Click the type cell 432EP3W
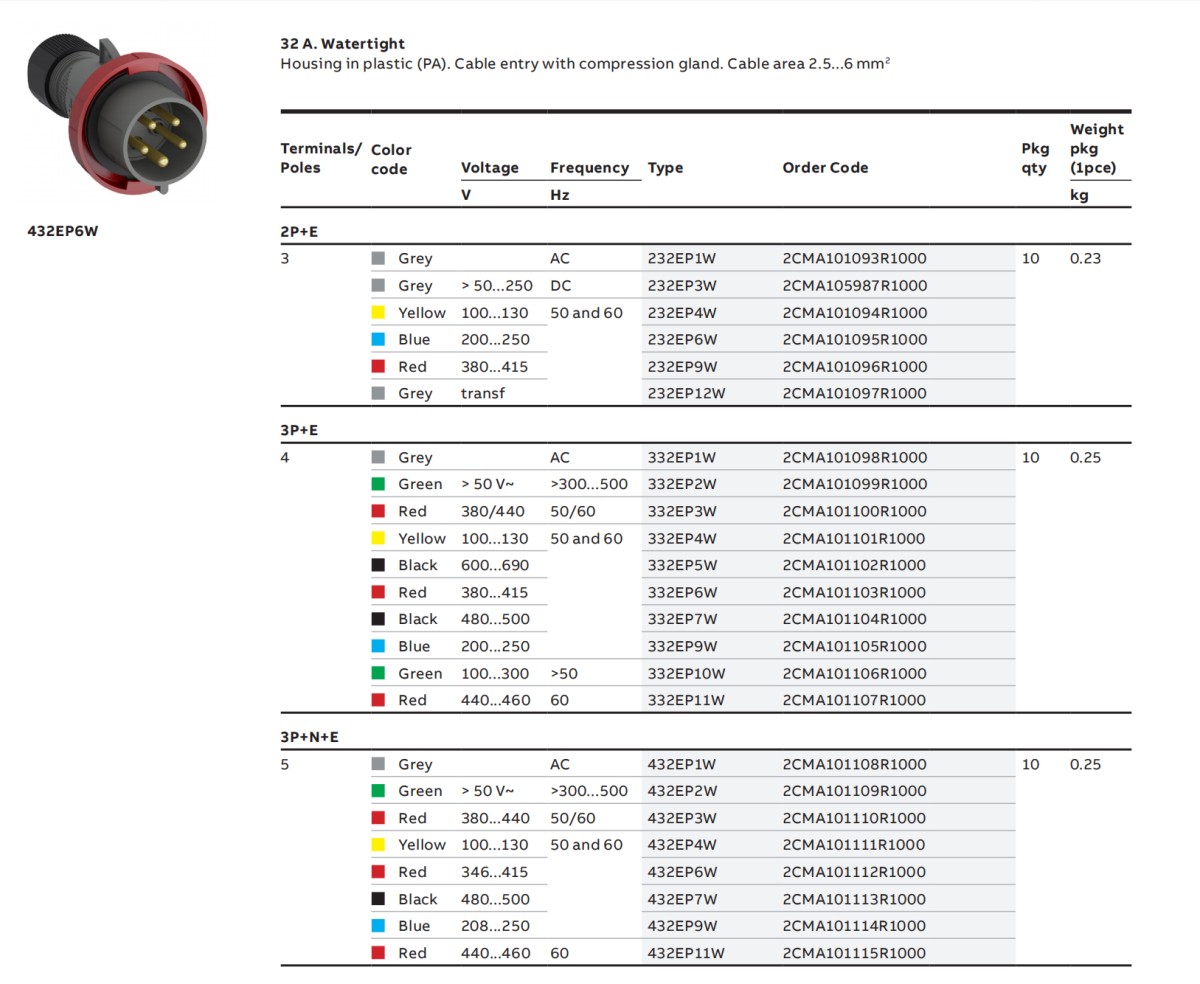 pyautogui.click(x=682, y=818)
